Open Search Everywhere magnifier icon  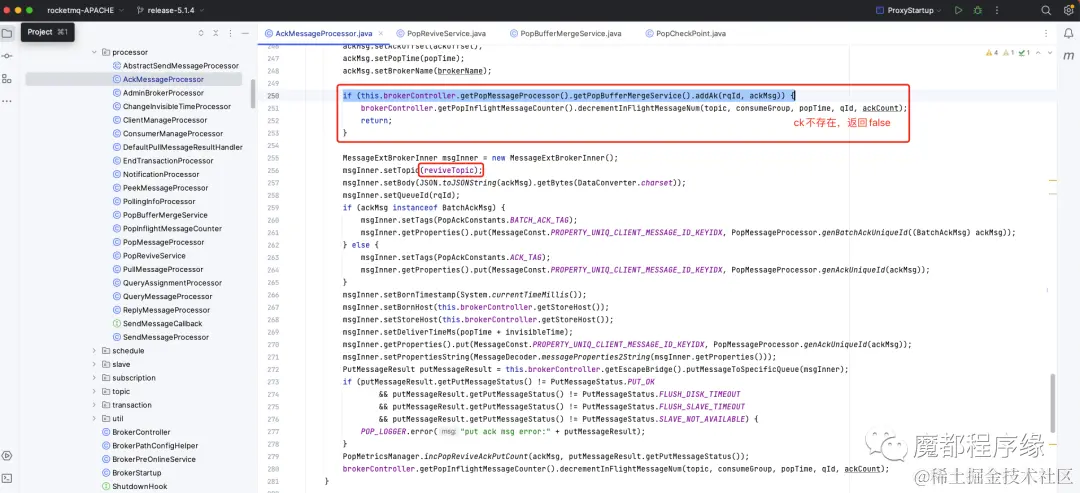click(1046, 10)
